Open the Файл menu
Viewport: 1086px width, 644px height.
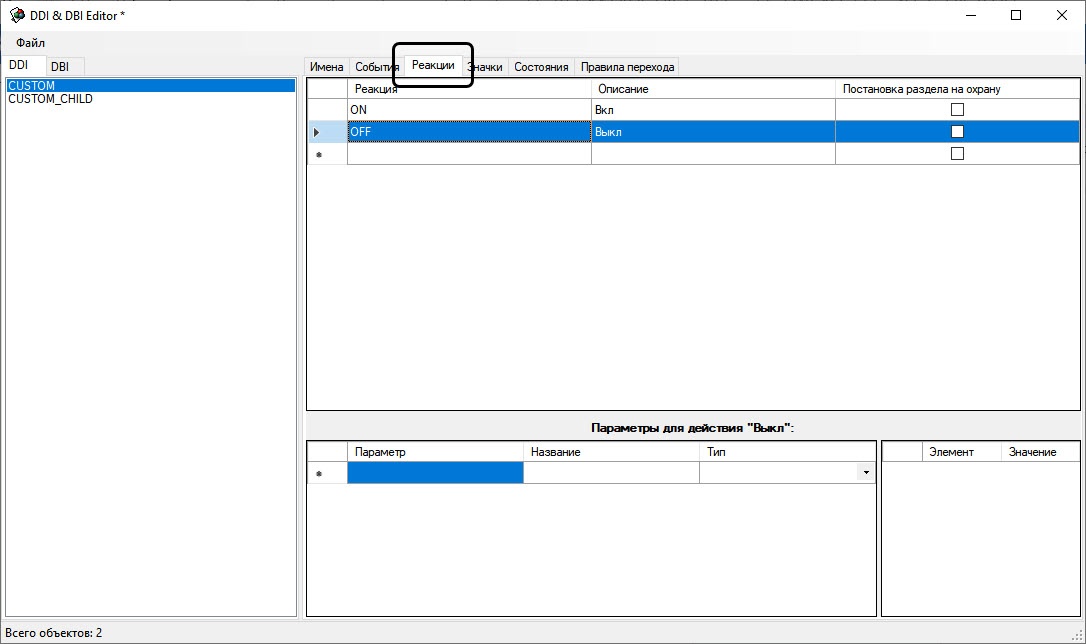30,43
